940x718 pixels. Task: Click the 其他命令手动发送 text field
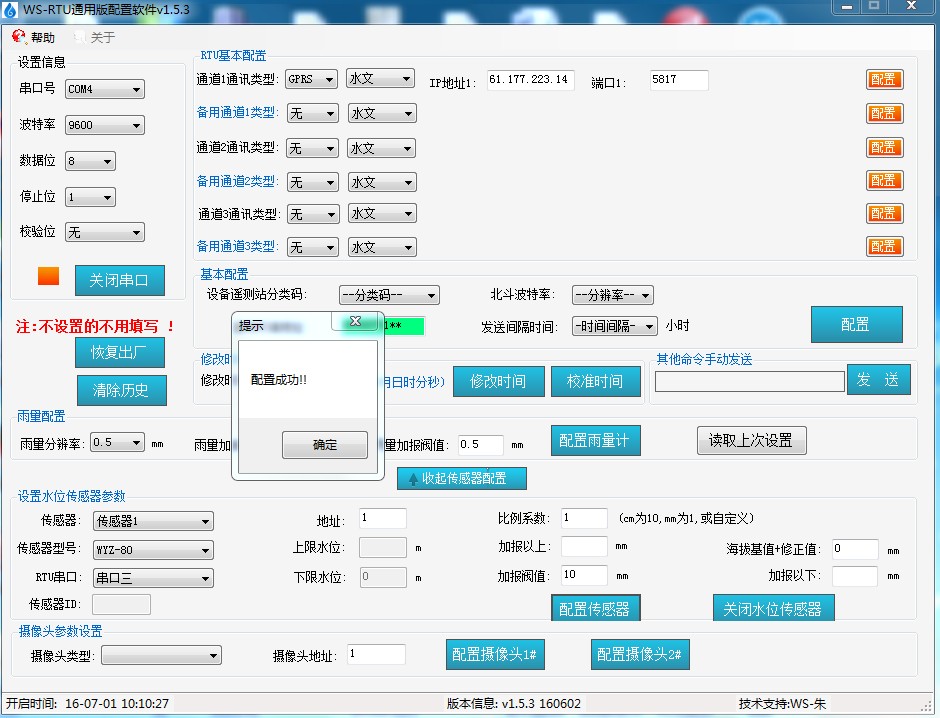pos(749,381)
